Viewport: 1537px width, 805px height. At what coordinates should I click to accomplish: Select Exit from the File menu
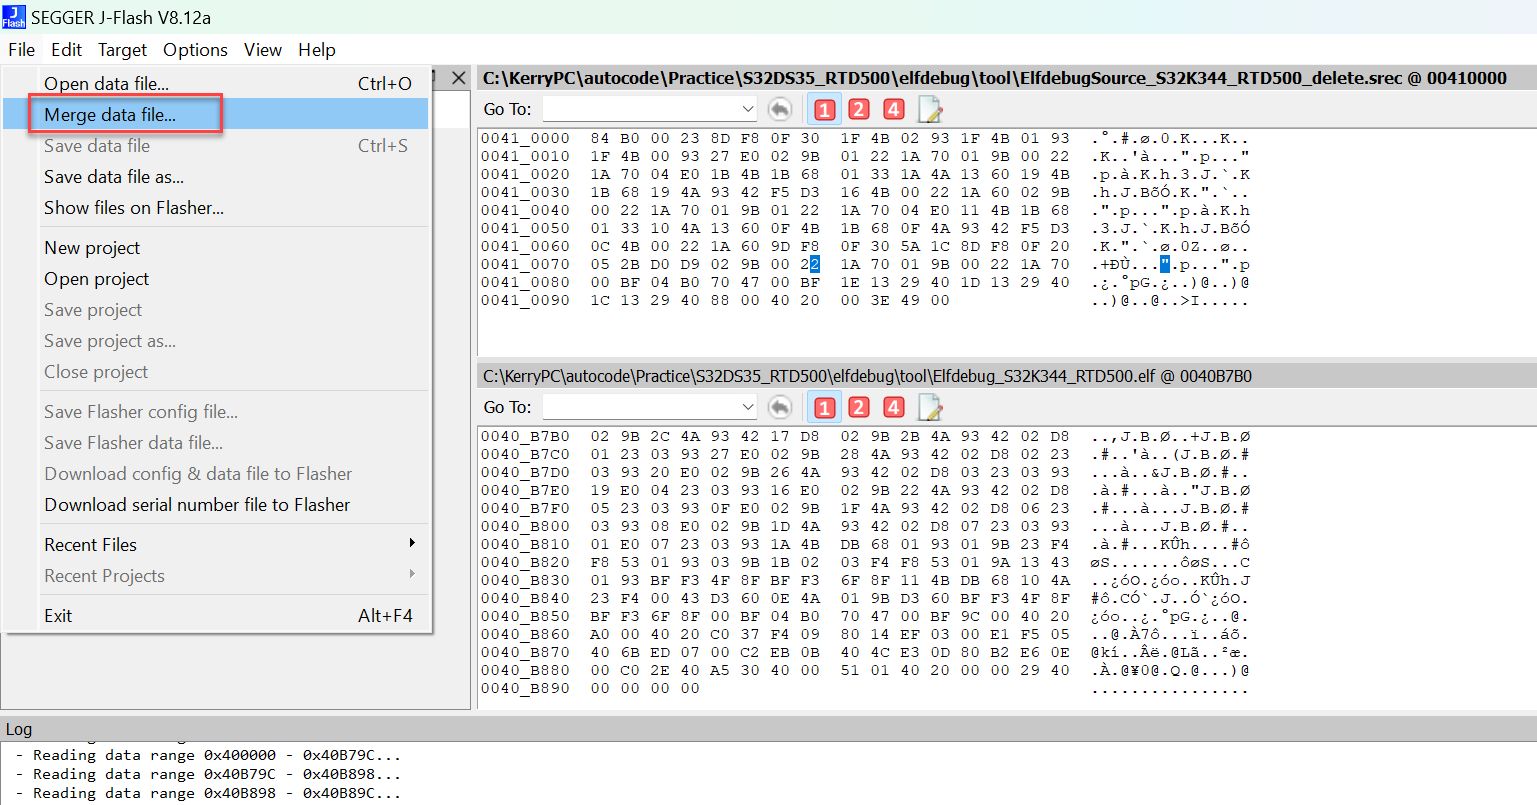tap(217, 615)
